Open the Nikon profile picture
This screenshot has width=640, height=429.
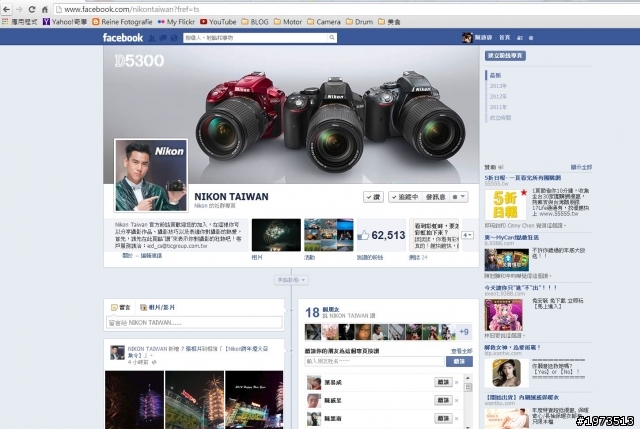coord(151,176)
